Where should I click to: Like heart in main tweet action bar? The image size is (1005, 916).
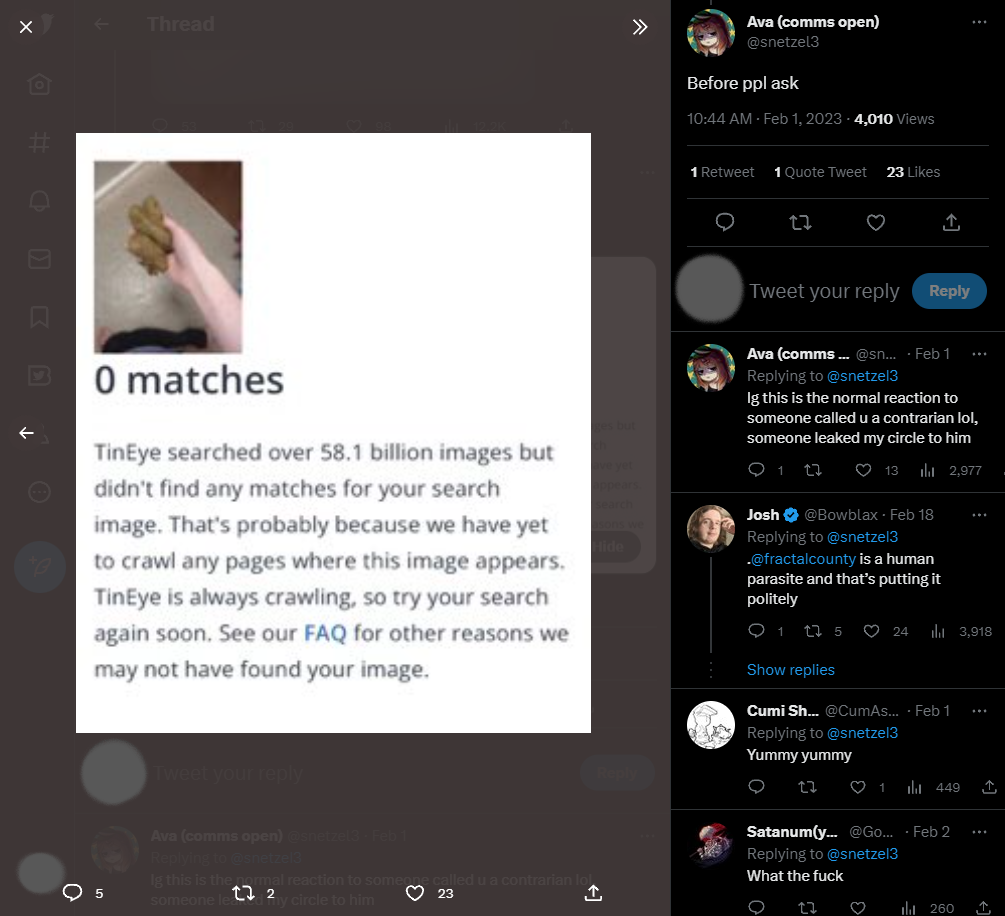pos(876,222)
